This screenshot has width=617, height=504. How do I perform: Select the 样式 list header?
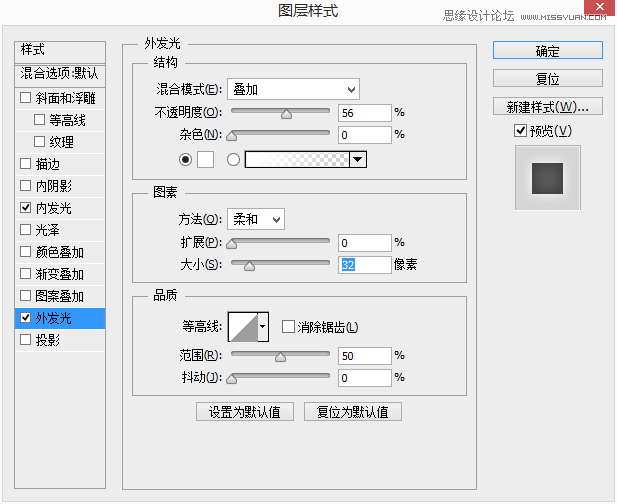click(60, 52)
